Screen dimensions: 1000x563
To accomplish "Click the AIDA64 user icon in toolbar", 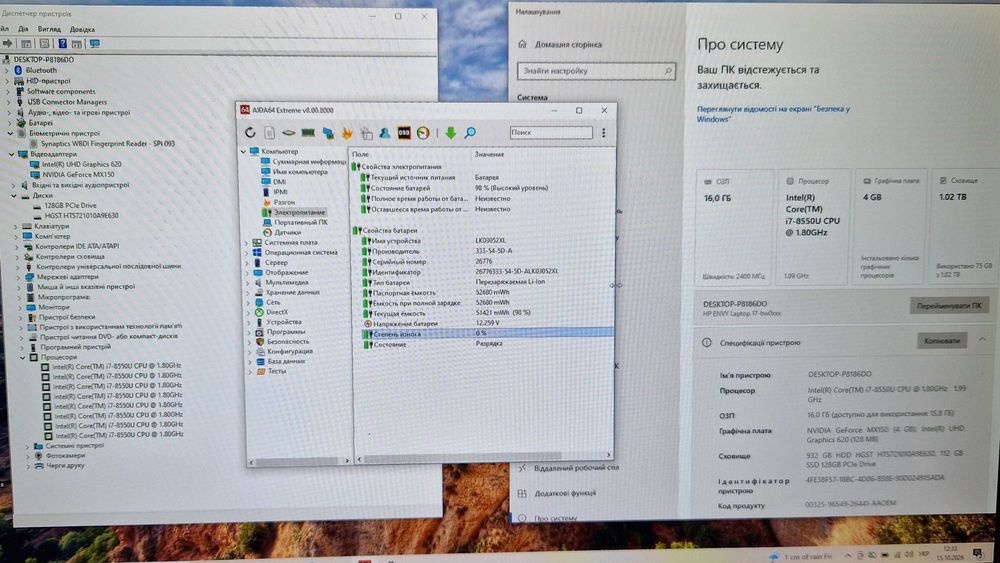I will (385, 133).
